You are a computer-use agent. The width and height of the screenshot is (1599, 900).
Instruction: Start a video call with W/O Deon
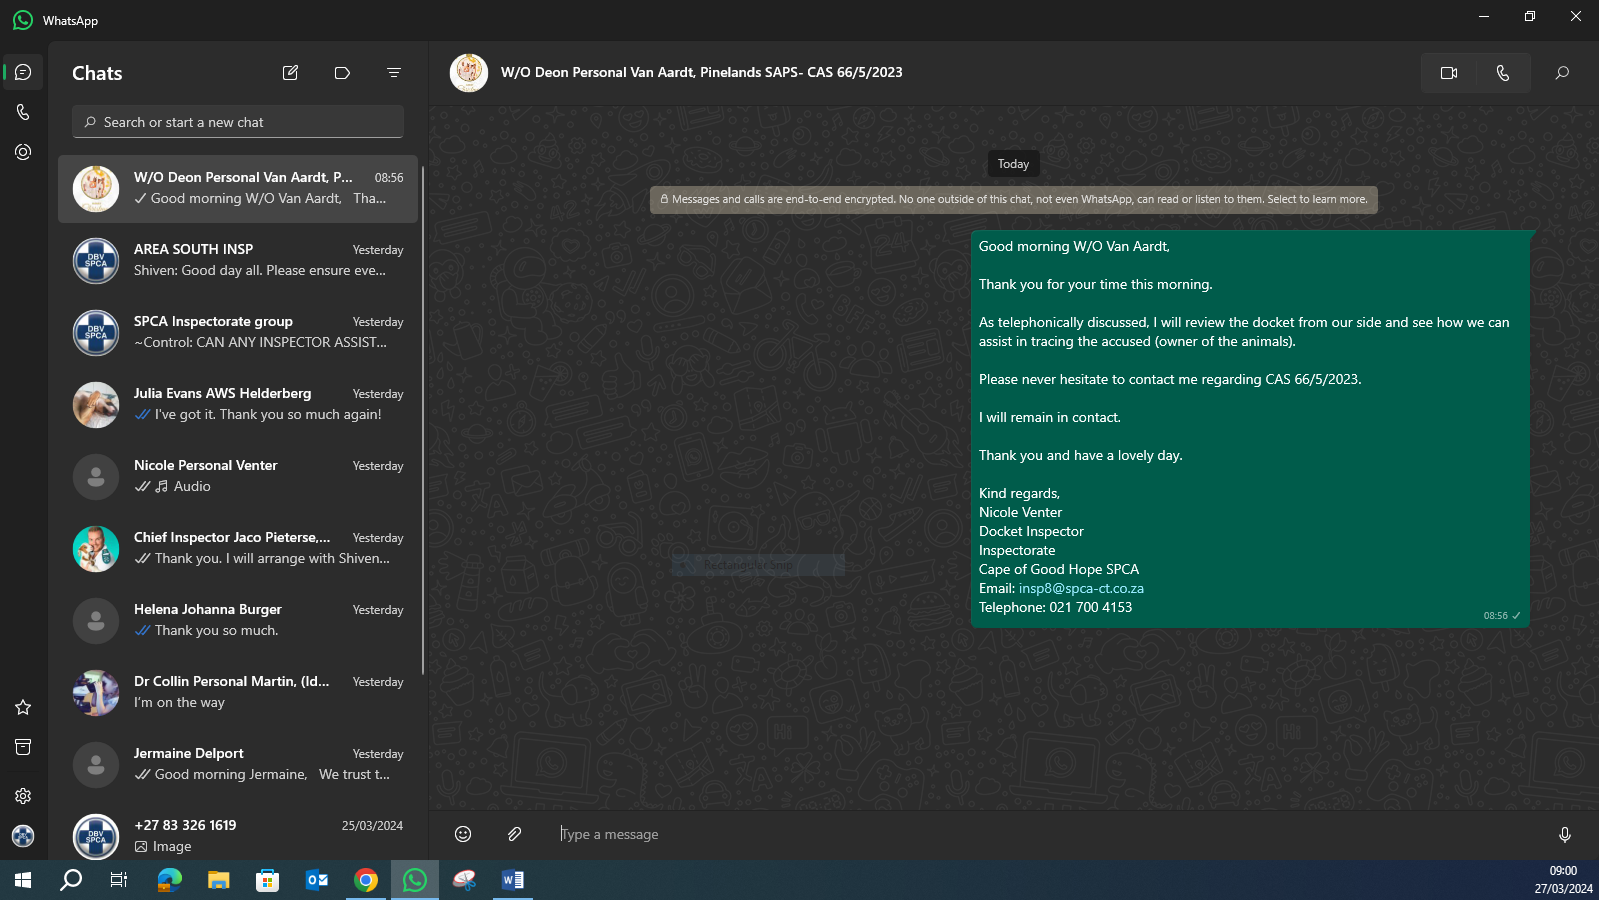coord(1449,73)
